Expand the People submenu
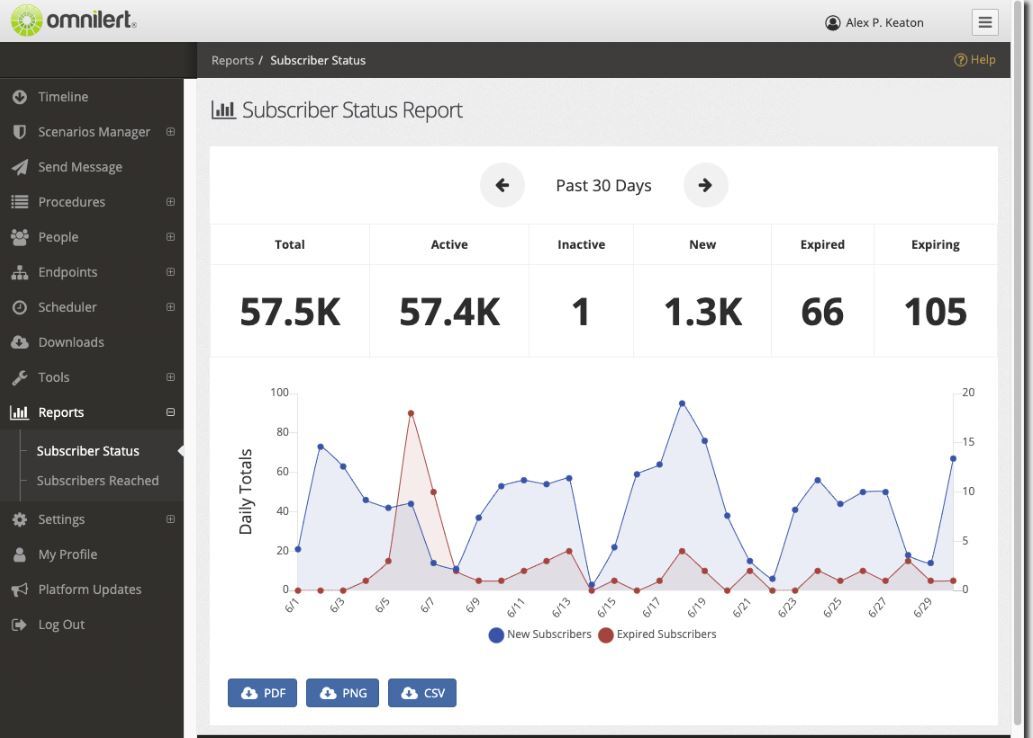The height and width of the screenshot is (738, 1033). tap(170, 237)
